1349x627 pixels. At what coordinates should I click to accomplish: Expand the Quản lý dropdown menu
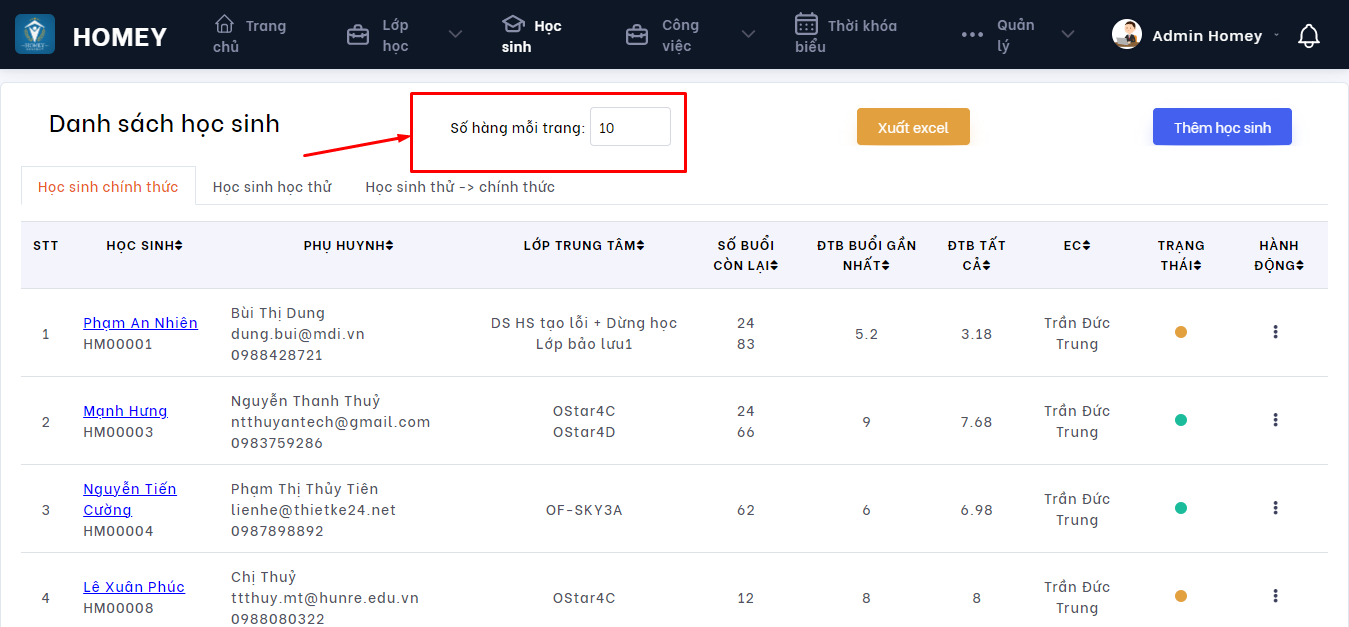coord(1068,35)
